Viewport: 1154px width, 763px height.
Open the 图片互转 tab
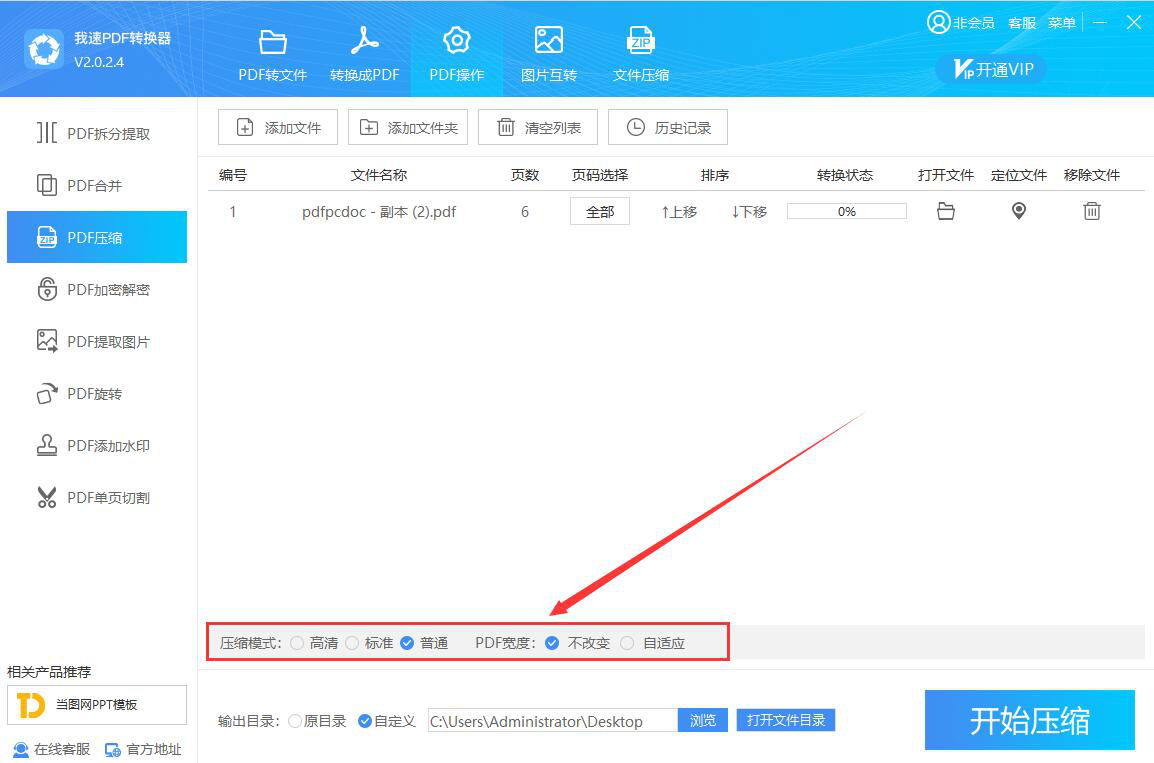coord(548,54)
